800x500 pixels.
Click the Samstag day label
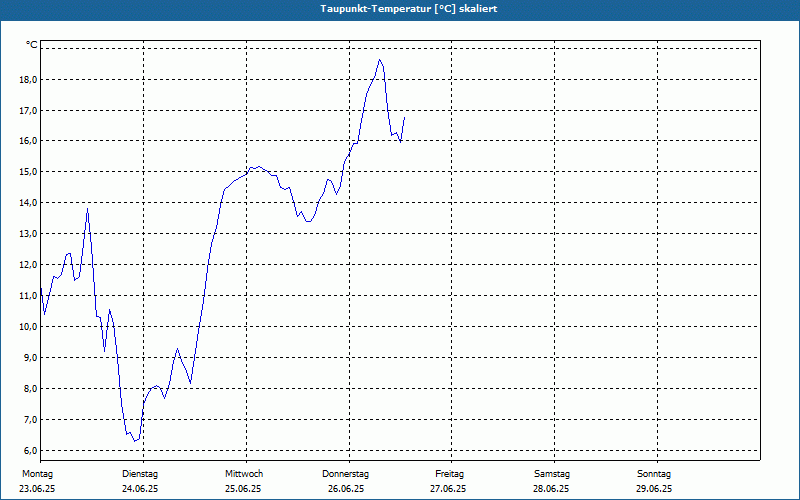(x=552, y=474)
